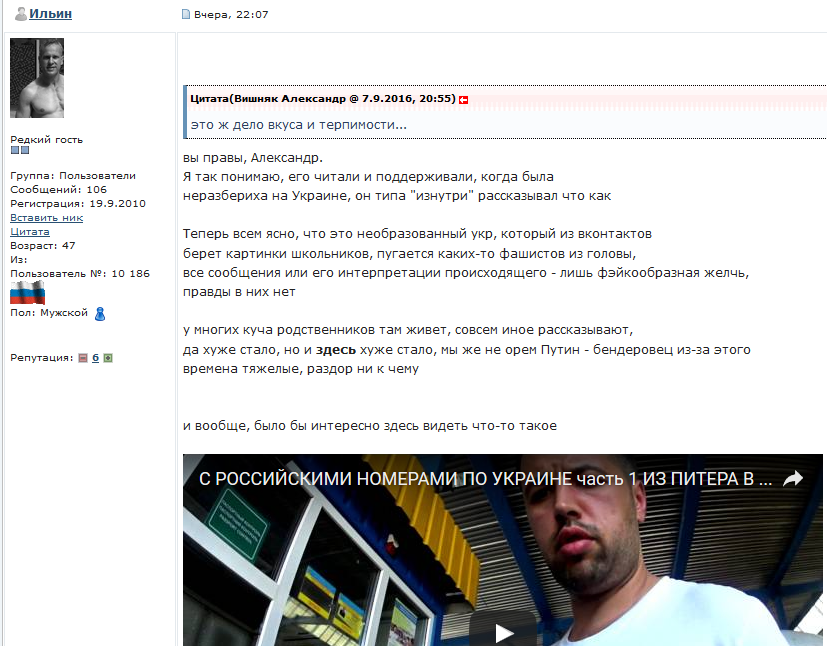This screenshot has height=646, width=827.
Task: Click the video share arrow icon
Action: point(793,479)
